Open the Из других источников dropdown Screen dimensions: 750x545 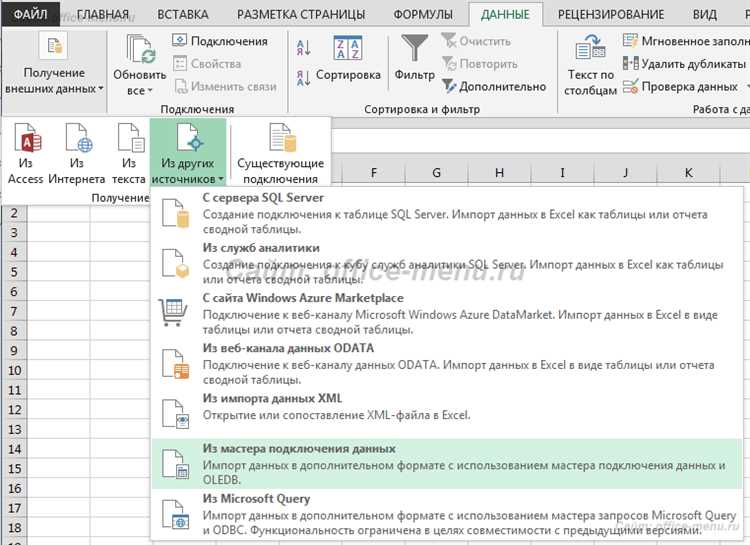[x=188, y=154]
